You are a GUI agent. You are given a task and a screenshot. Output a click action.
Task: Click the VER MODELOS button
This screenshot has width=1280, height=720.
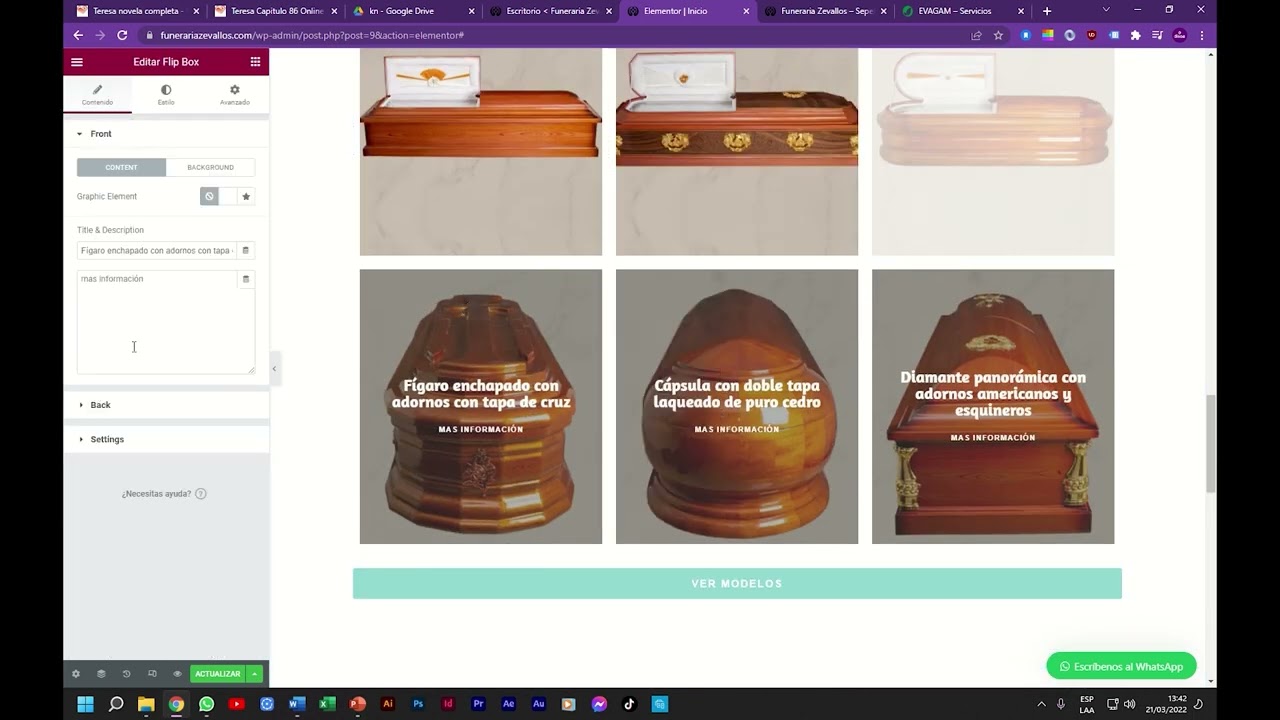737,584
